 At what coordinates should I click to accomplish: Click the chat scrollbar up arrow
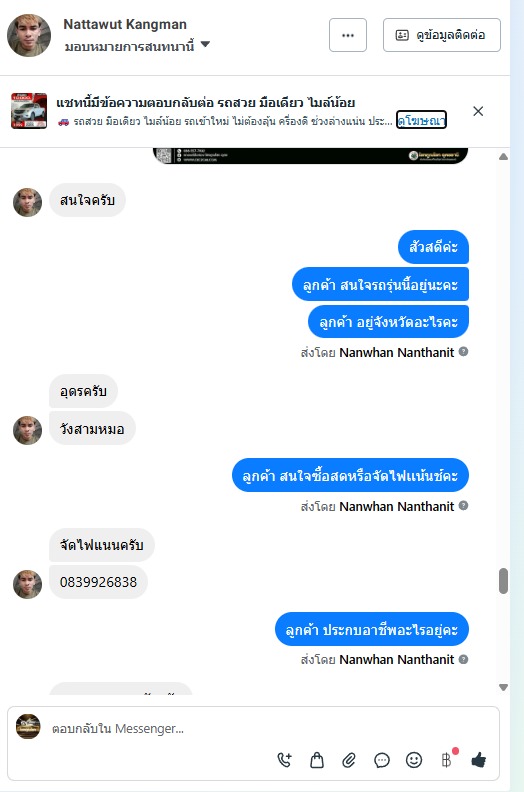pyautogui.click(x=503, y=157)
